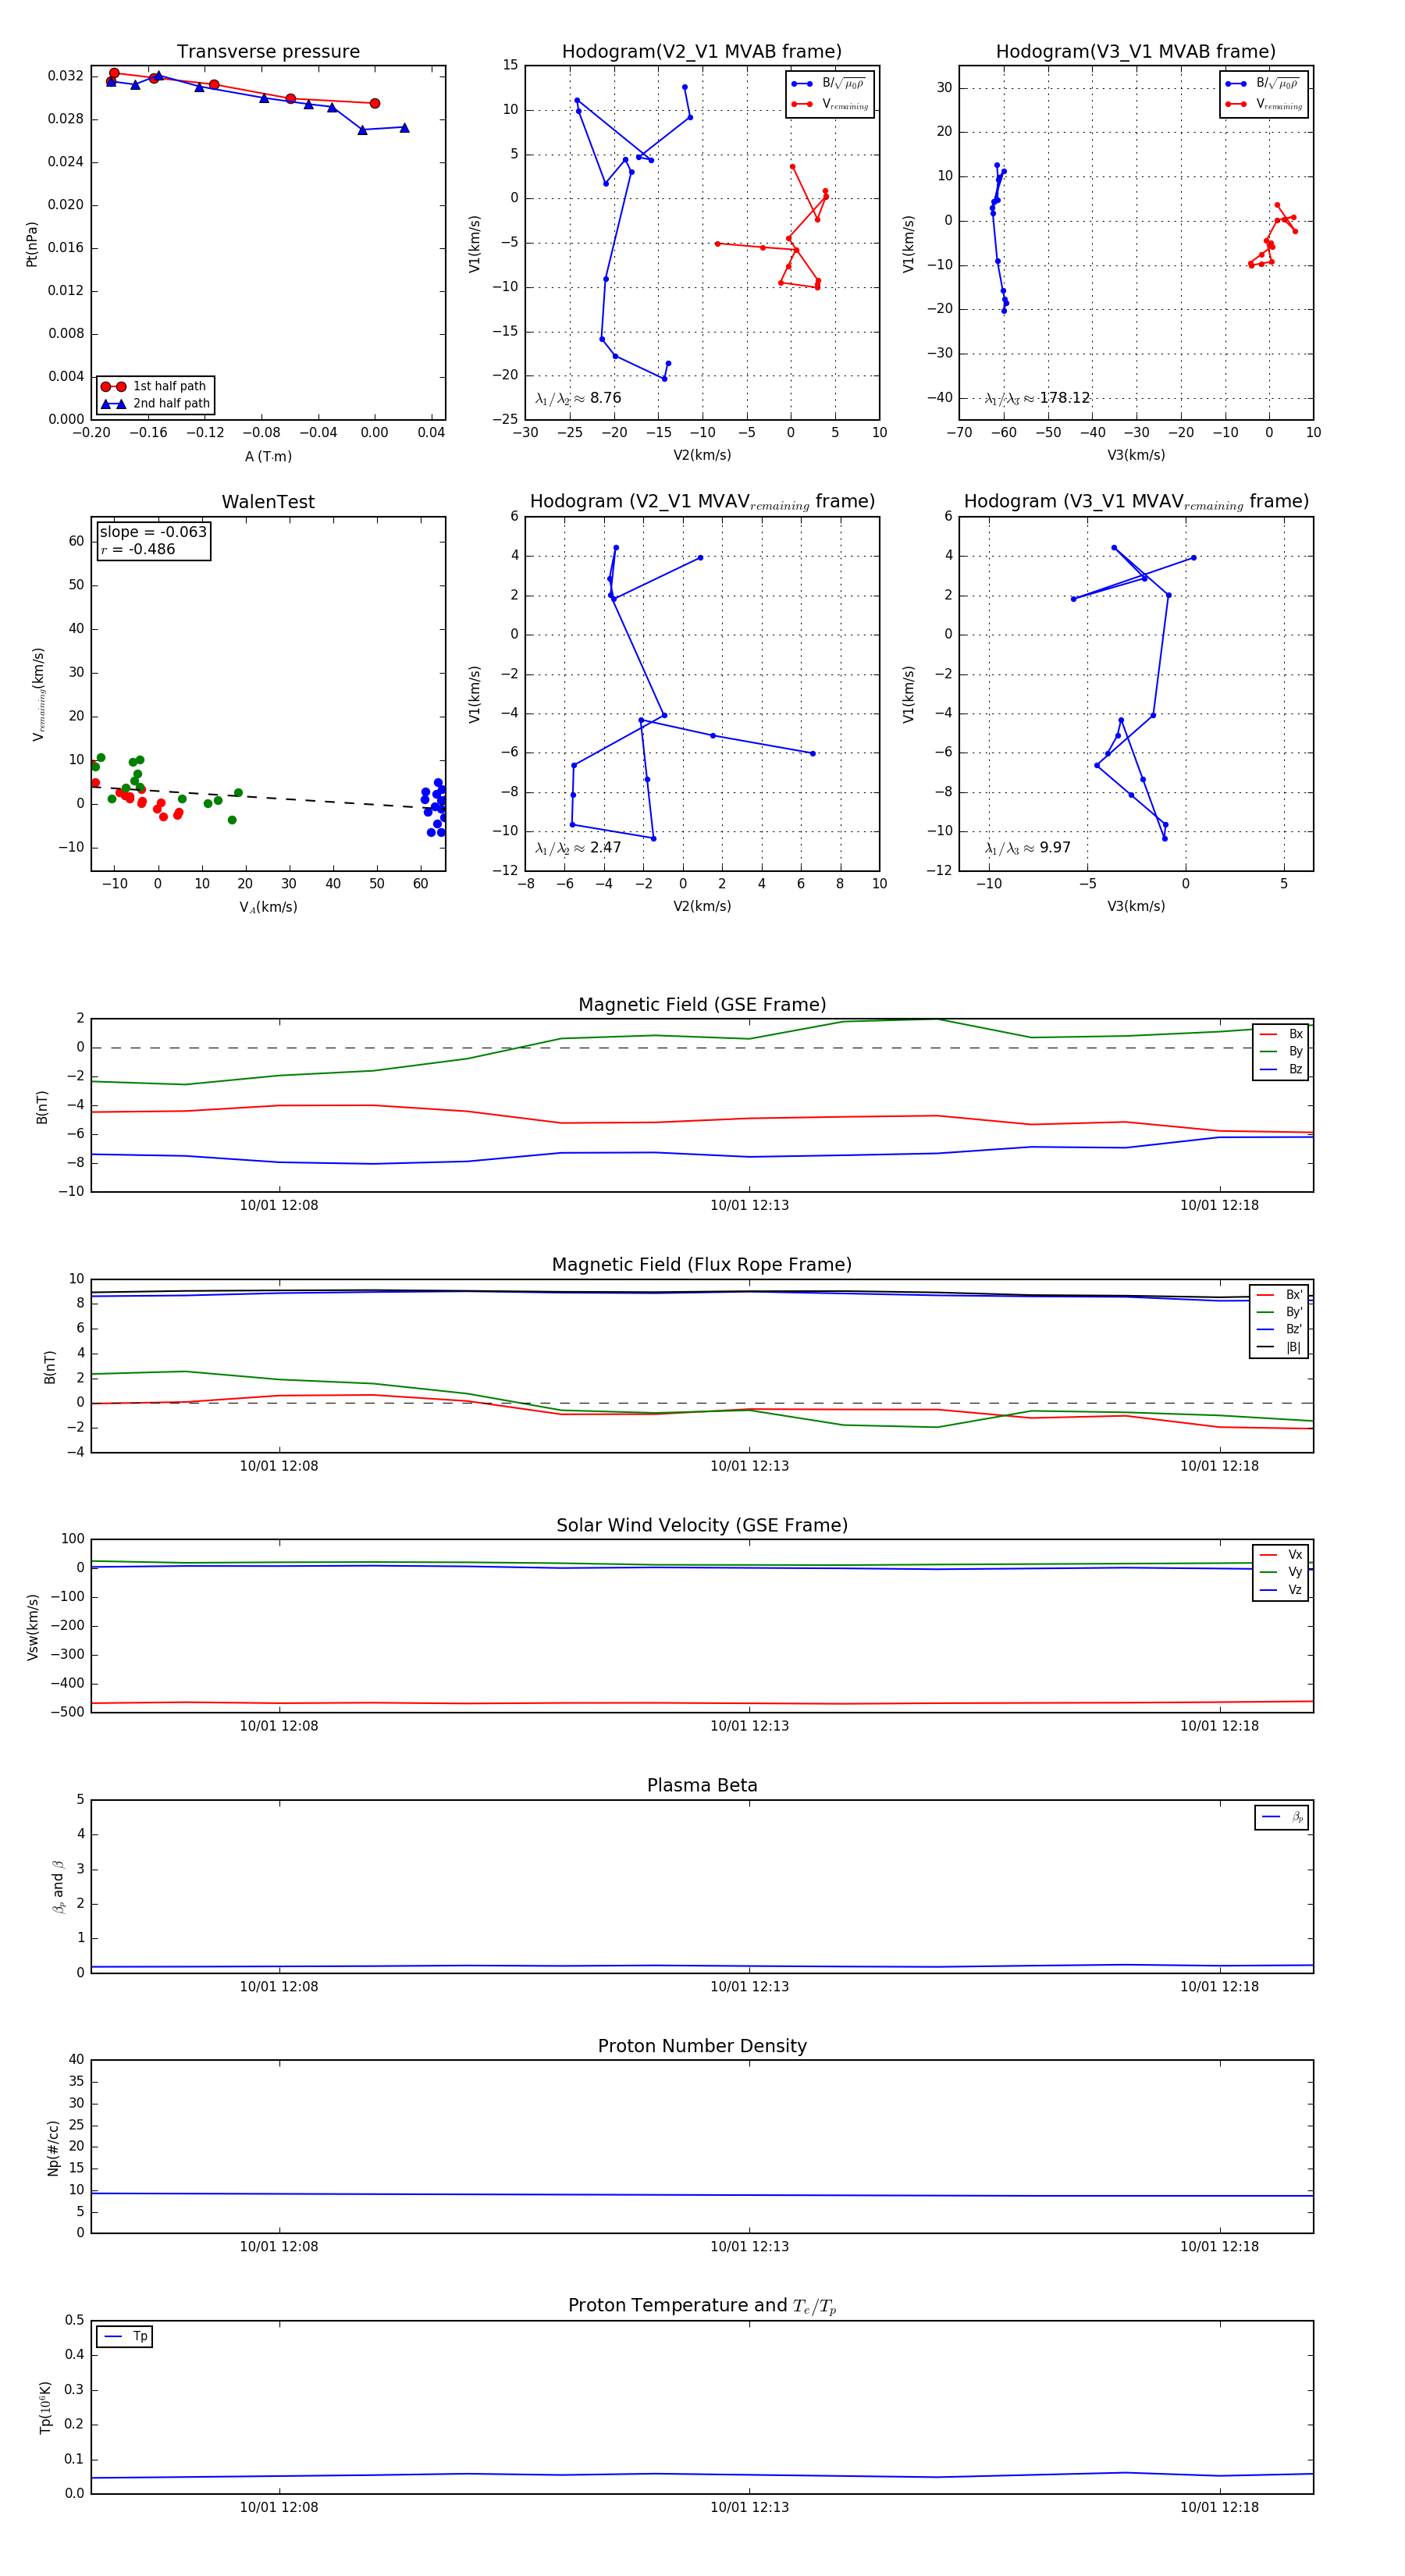
Task: Click the '|B|' legend entry in flux rope plot
Action: pyautogui.click(x=1280, y=1347)
